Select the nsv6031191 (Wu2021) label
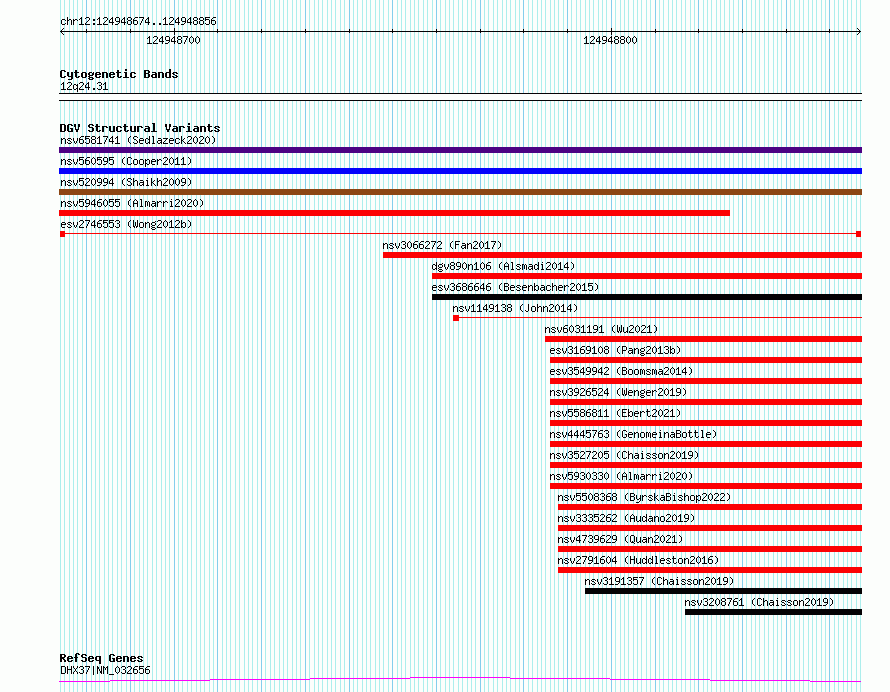890x692 pixels. tap(601, 329)
